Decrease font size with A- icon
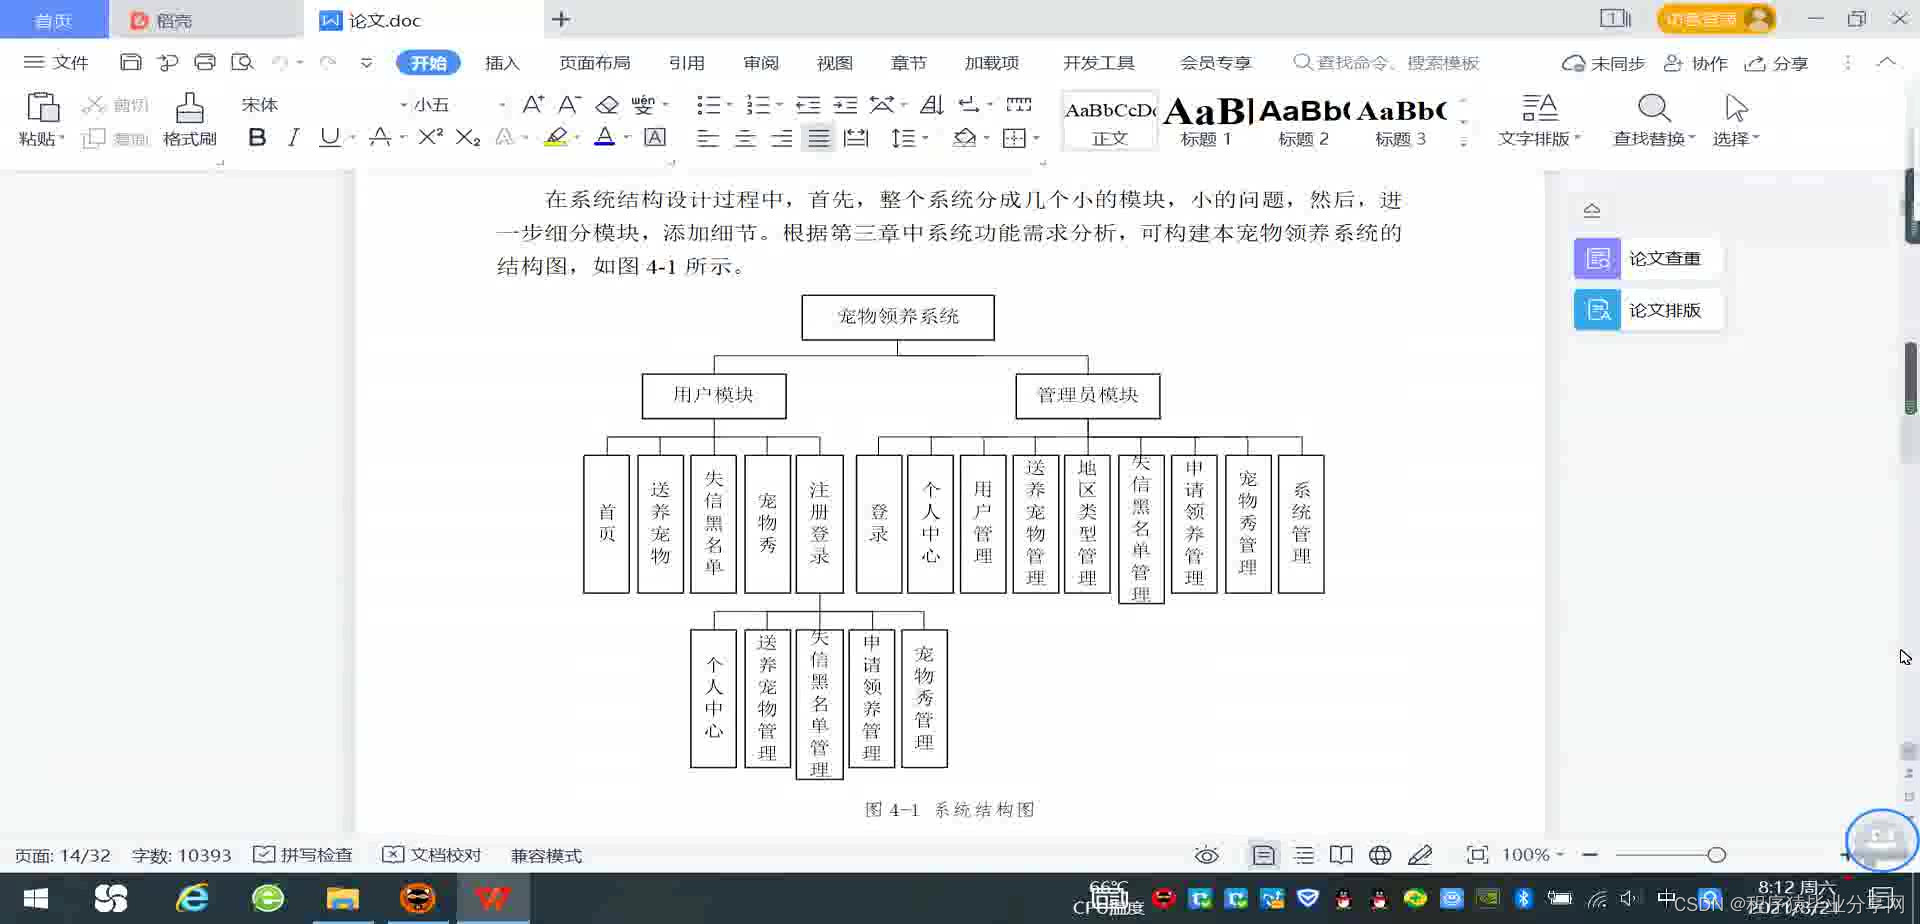Screen dimensions: 1920x924 (569, 104)
